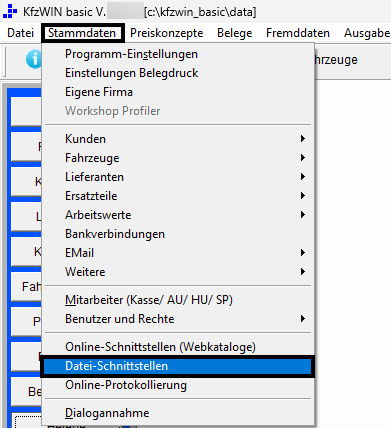The height and width of the screenshot is (428, 391).
Task: Open Online-Schnittstellen (Webkataloge)
Action: [178, 347]
